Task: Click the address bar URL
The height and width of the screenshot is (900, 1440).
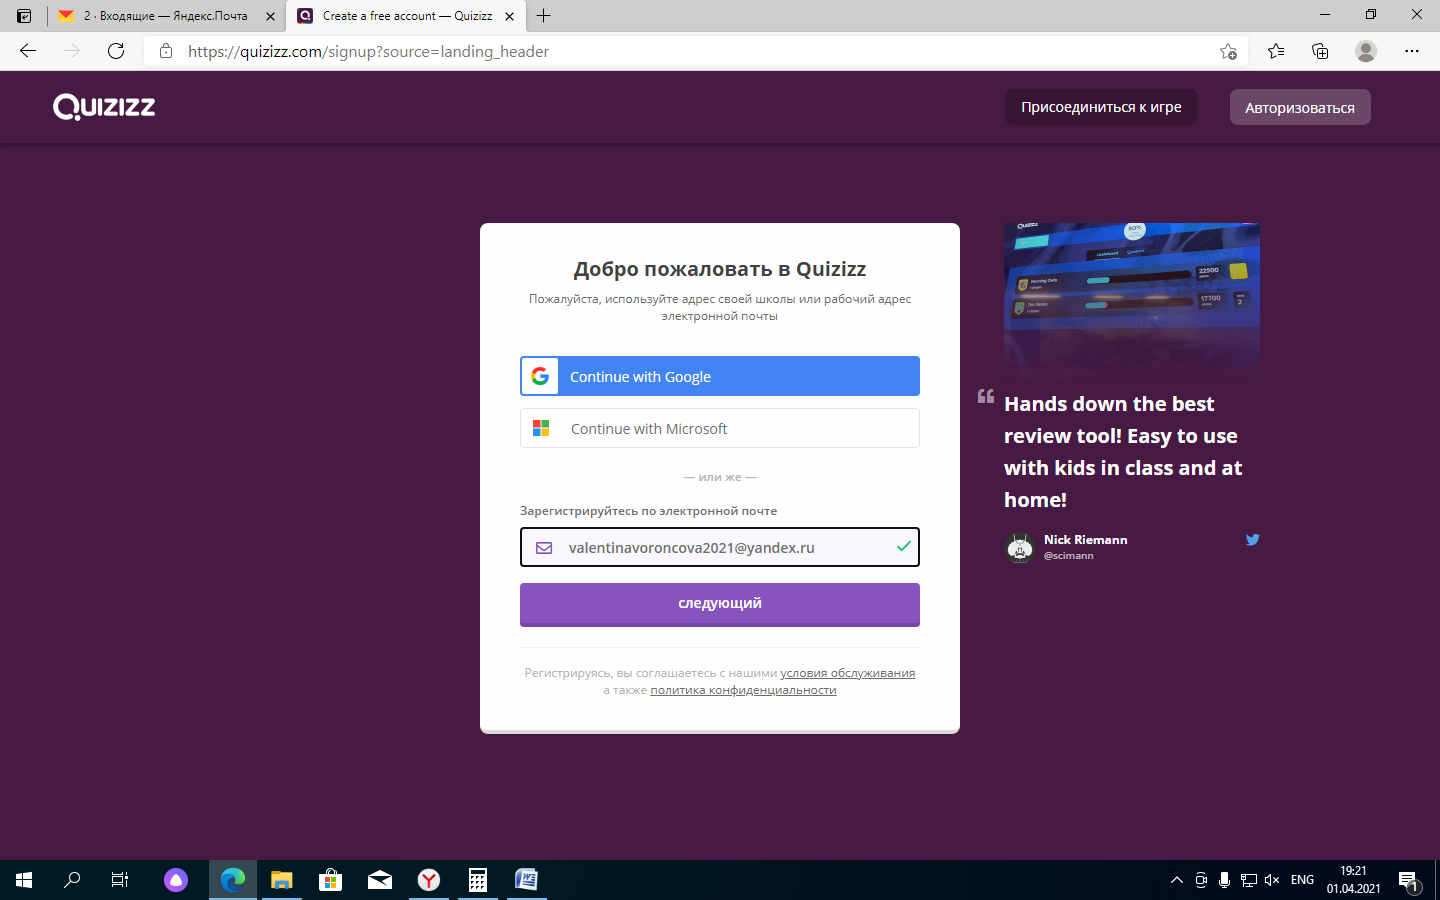Action: click(368, 51)
